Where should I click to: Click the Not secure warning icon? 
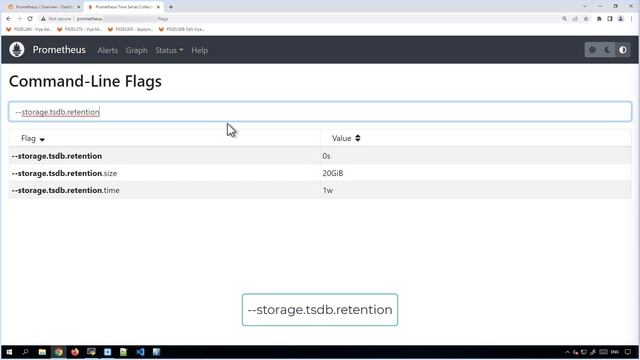tap(43, 19)
